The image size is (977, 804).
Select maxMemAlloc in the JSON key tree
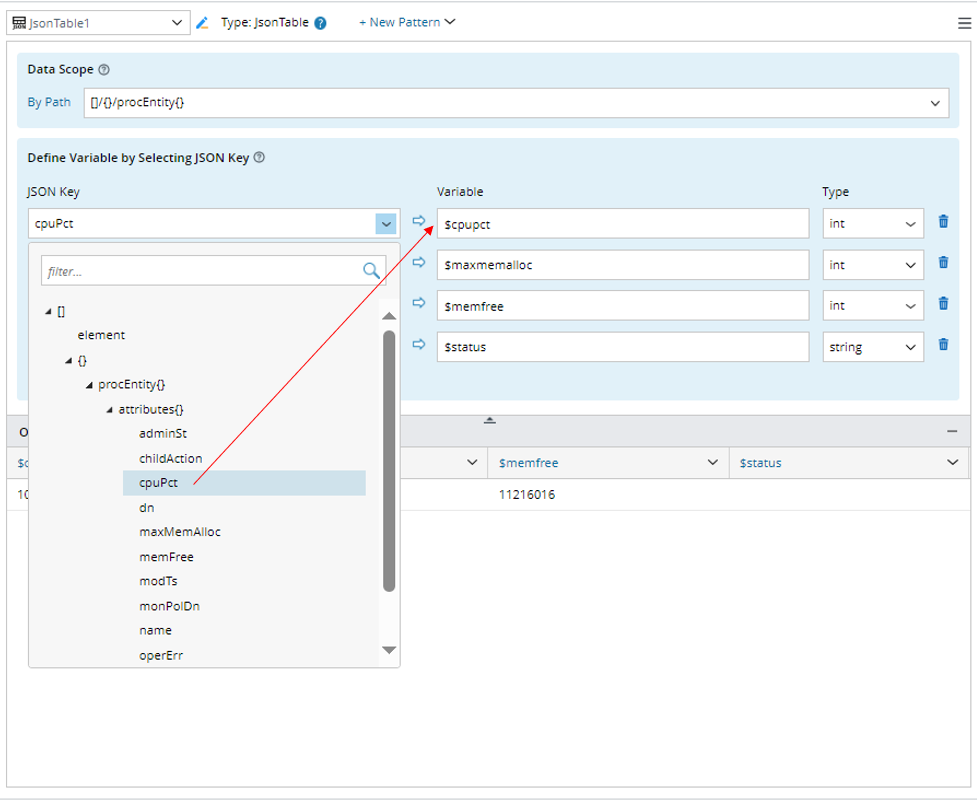180,532
